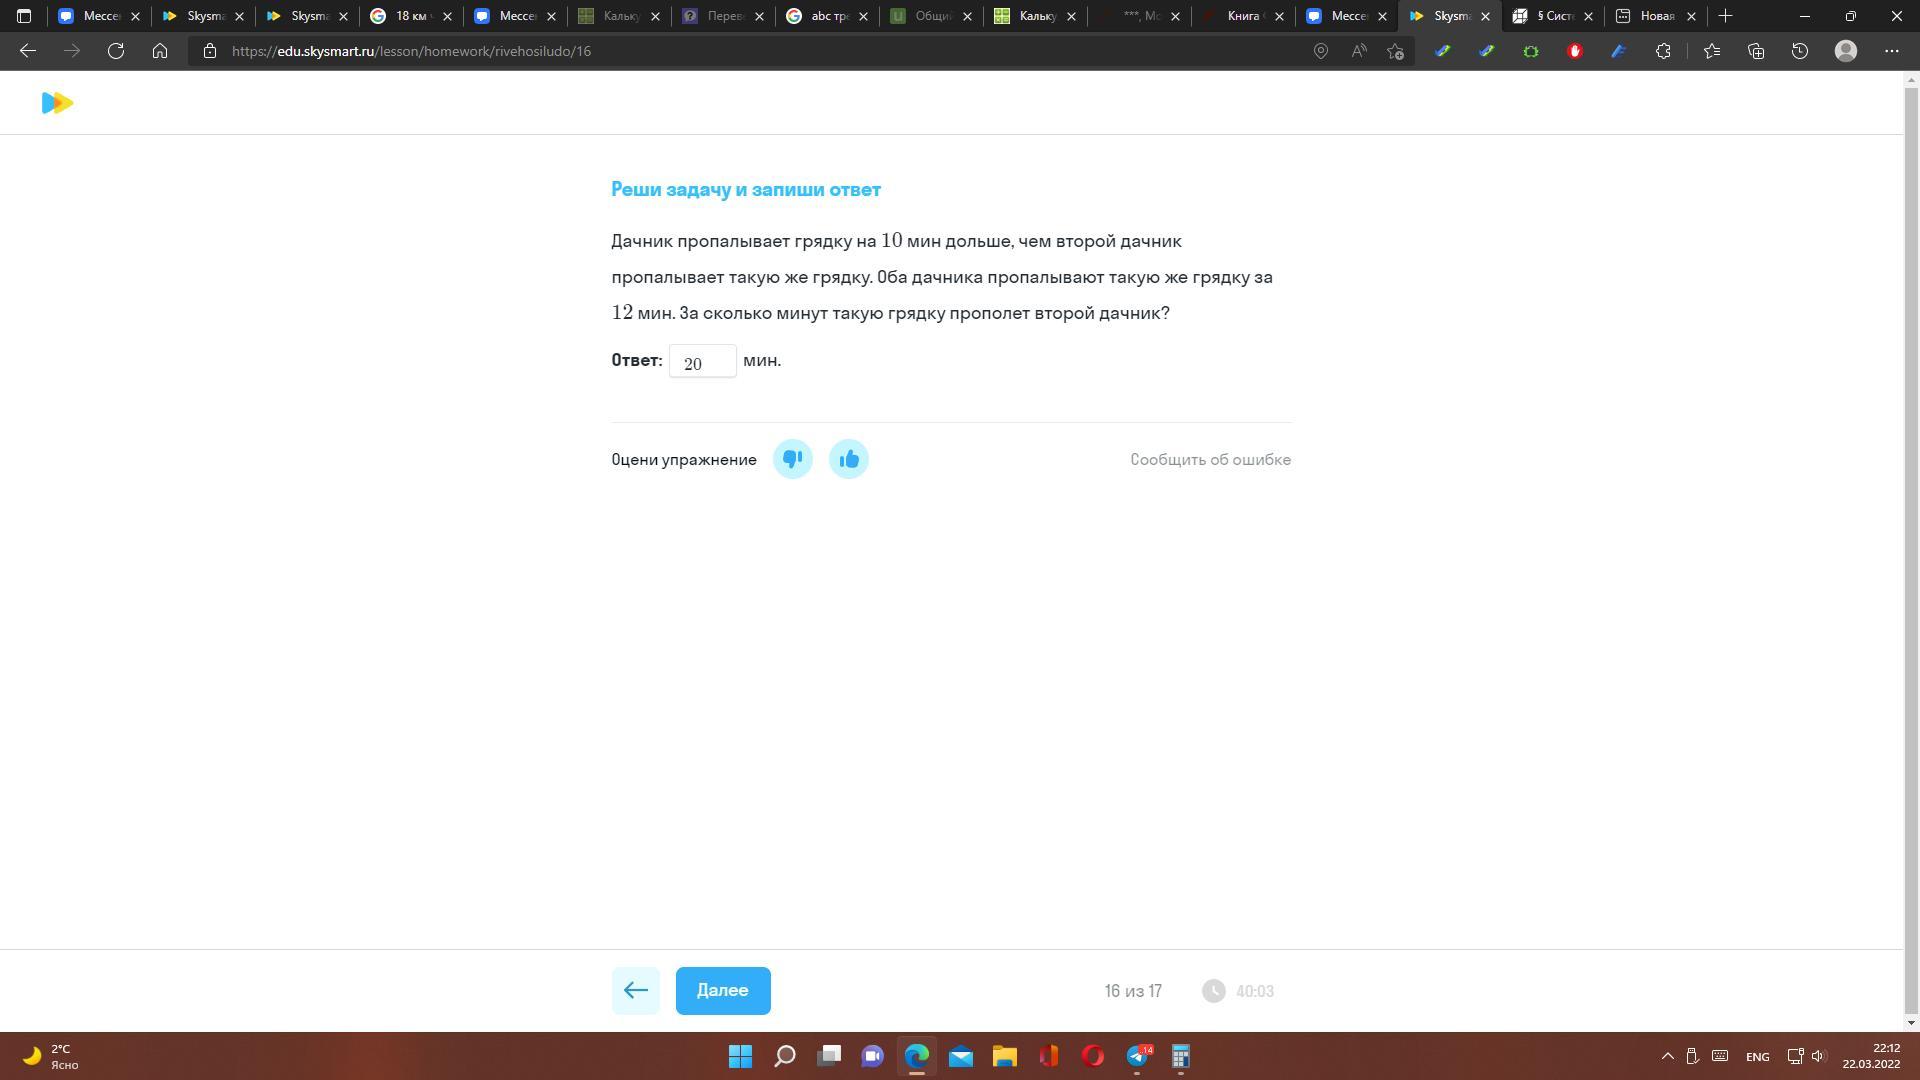1920x1080 pixels.
Task: Click 'Сообщить об ошибке' link
Action: tap(1210, 460)
